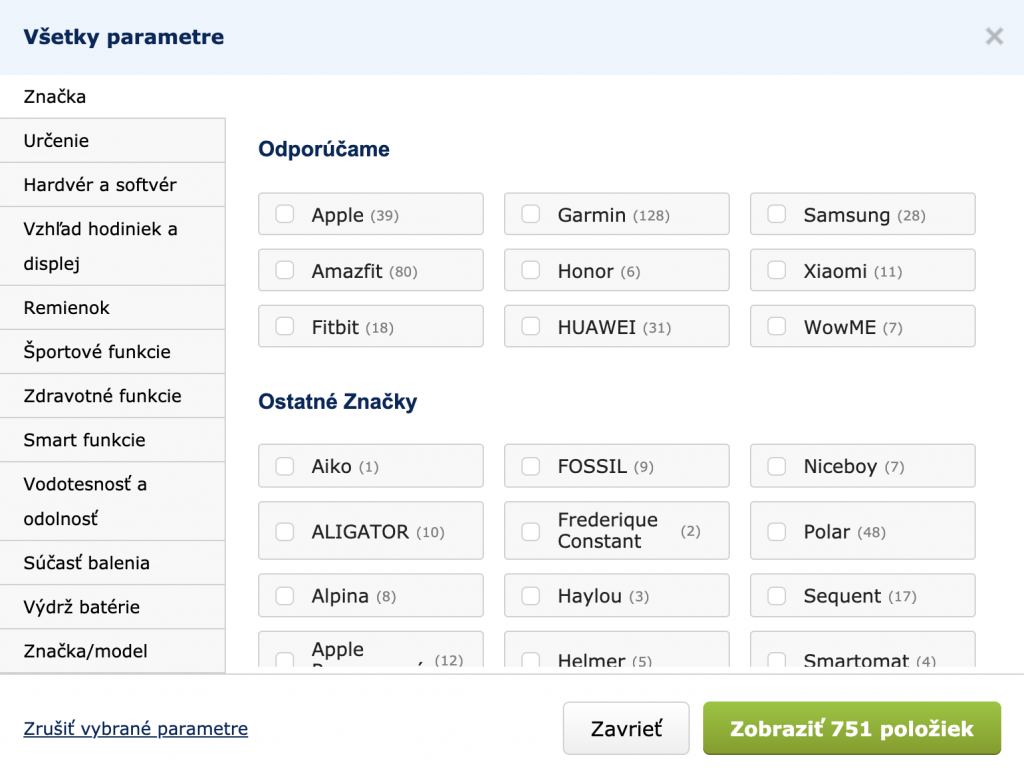Tick the Garmin brand checkbox
Image resolution: width=1024 pixels, height=779 pixels.
coord(531,214)
